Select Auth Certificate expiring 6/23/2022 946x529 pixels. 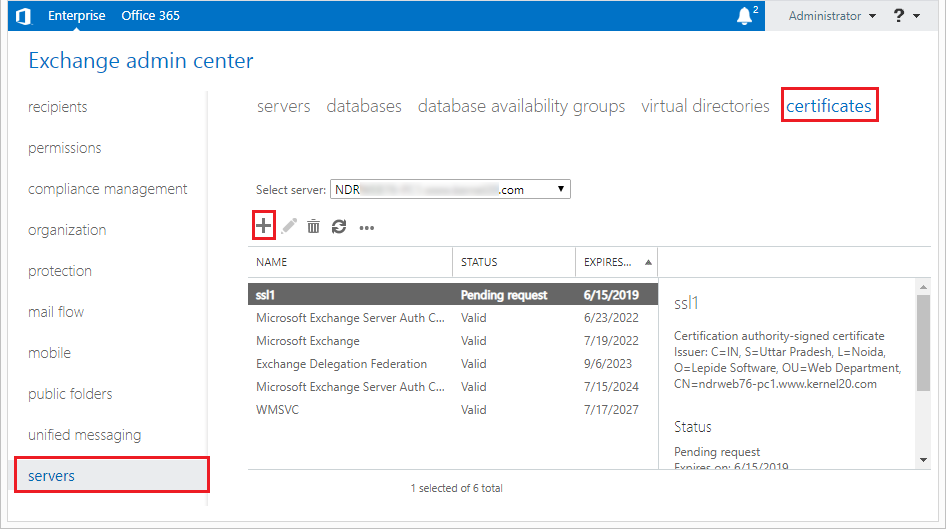pos(452,318)
